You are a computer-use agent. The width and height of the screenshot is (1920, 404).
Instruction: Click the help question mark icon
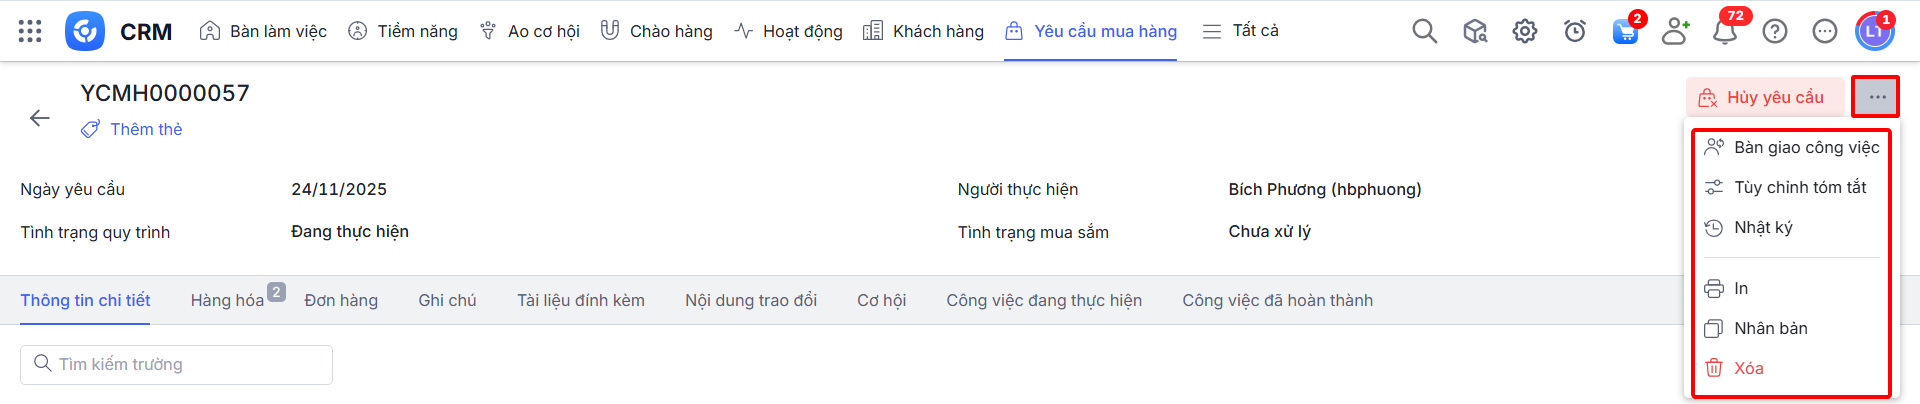pyautogui.click(x=1775, y=31)
